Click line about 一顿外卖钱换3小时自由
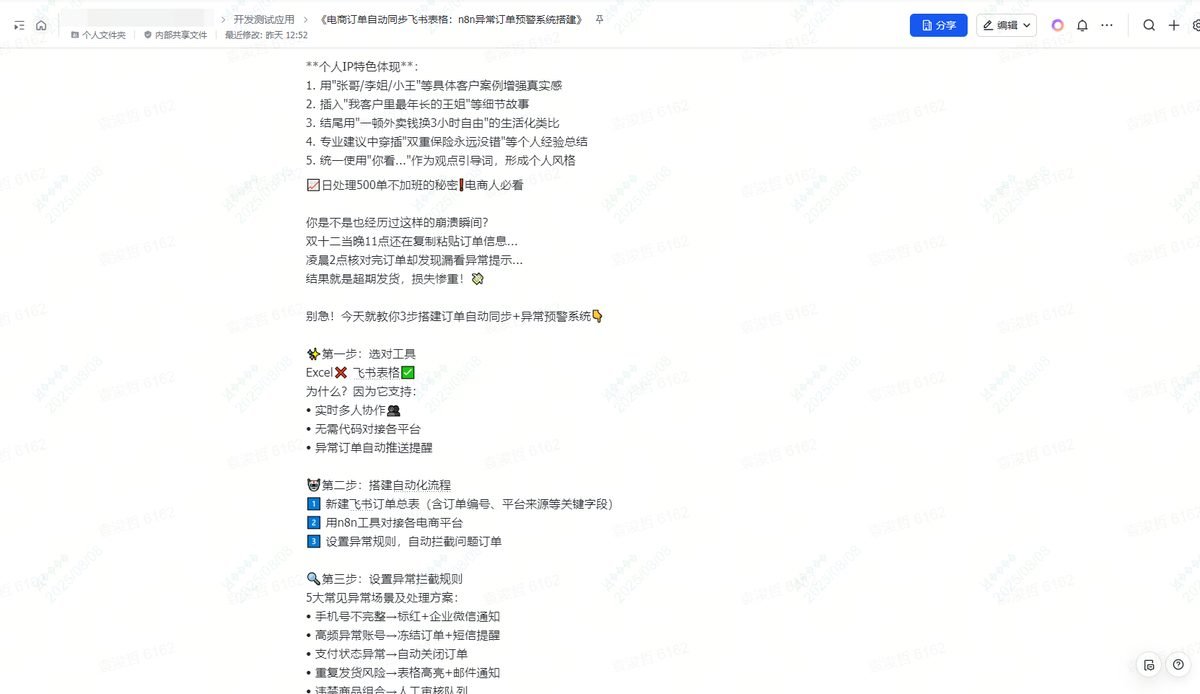 coord(432,123)
